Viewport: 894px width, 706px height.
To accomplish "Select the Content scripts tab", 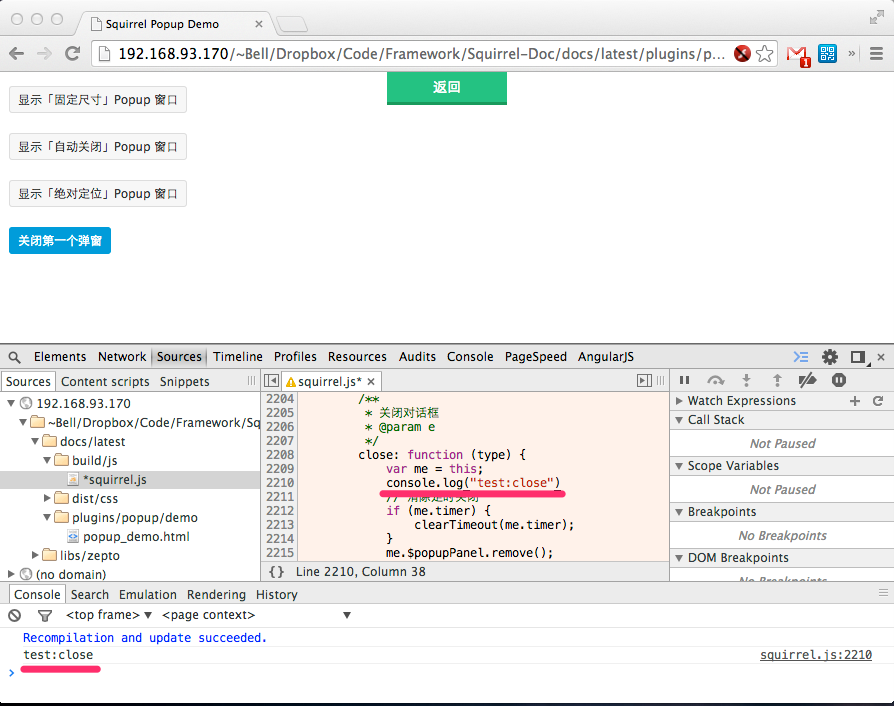I will pyautogui.click(x=105, y=382).
